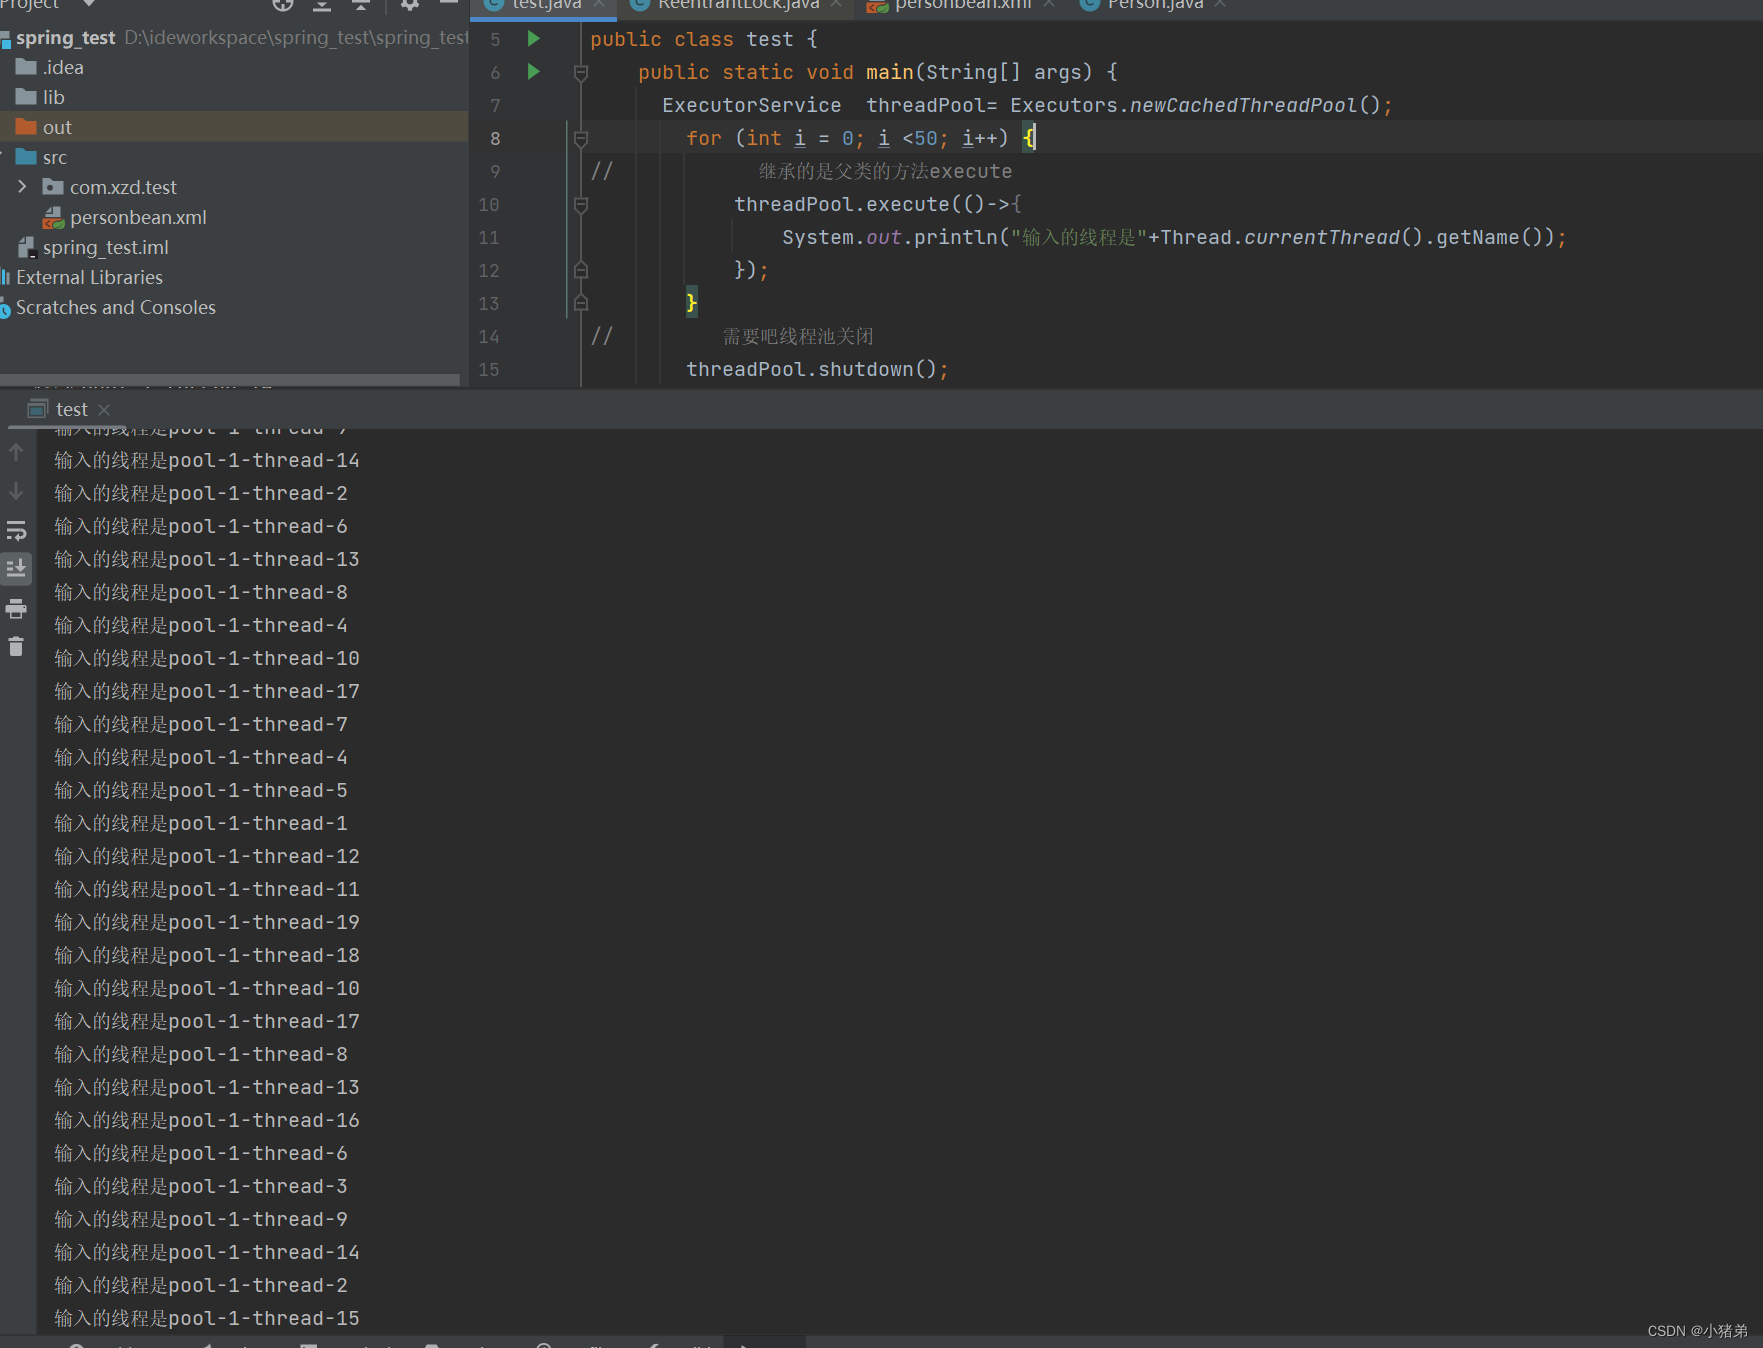Run class test from line 5 gutter arrow
The image size is (1763, 1348).
click(533, 39)
